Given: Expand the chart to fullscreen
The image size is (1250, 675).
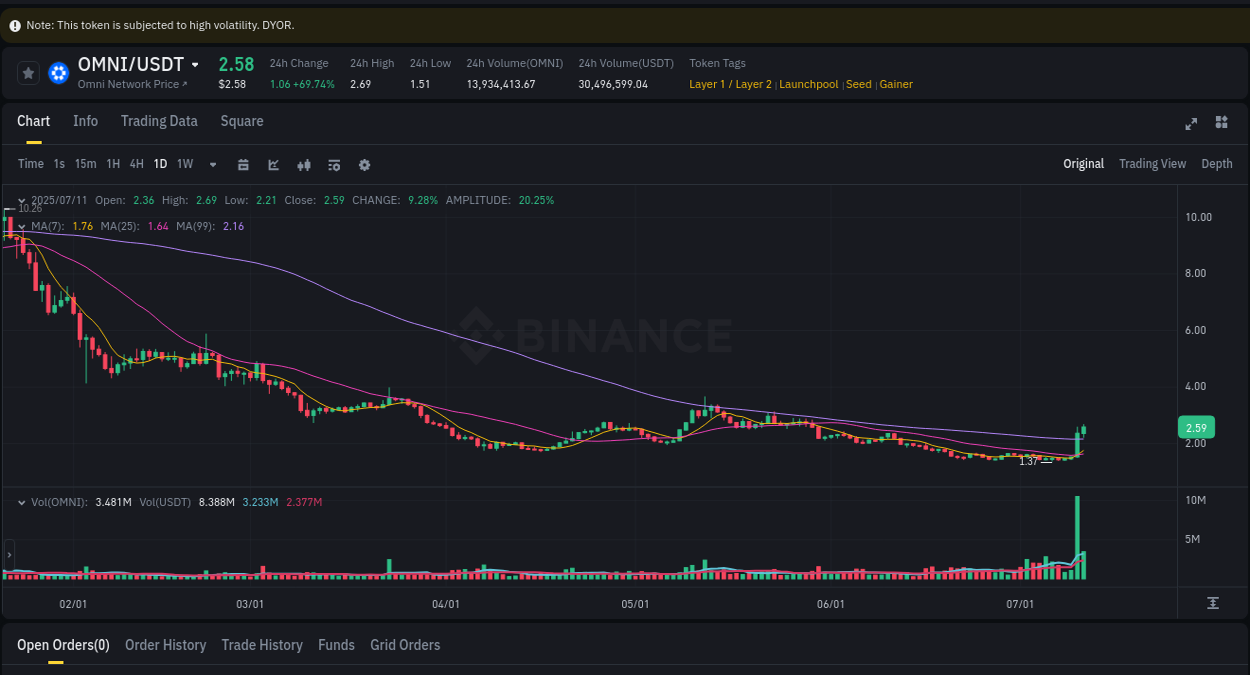Looking at the screenshot, I should click(x=1190, y=124).
